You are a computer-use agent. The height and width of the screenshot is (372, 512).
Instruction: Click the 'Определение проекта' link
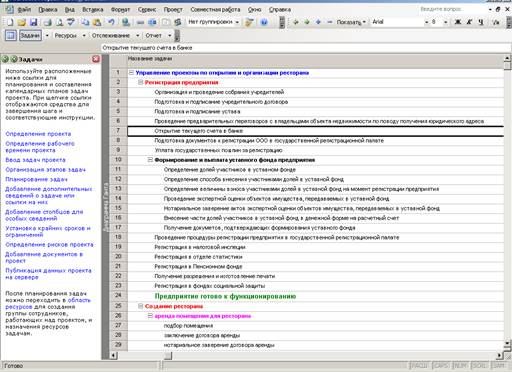38,134
